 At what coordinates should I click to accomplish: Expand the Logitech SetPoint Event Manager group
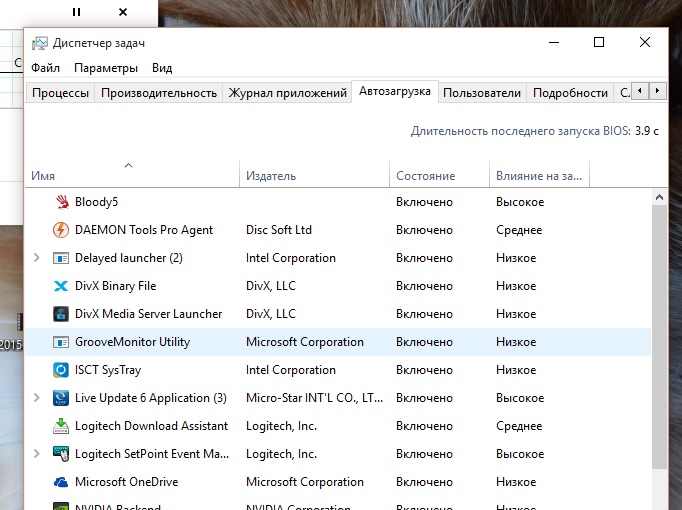tap(37, 454)
